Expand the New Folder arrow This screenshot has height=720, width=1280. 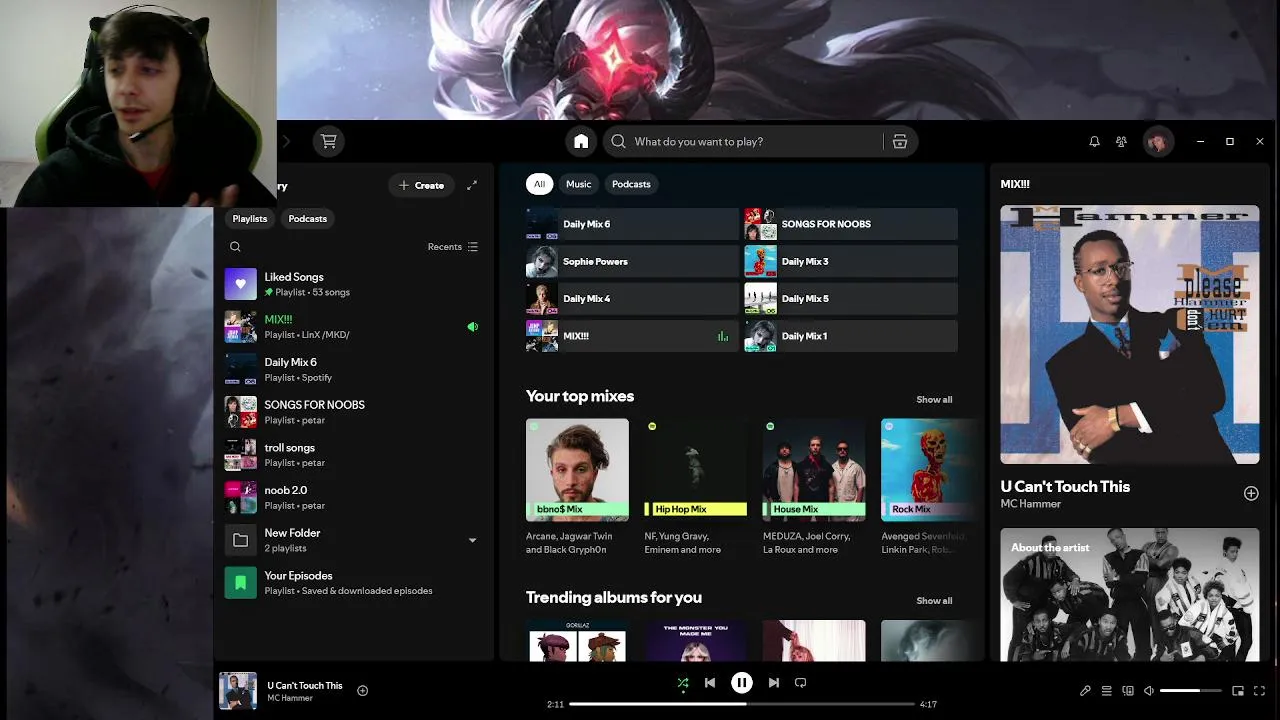[472, 541]
